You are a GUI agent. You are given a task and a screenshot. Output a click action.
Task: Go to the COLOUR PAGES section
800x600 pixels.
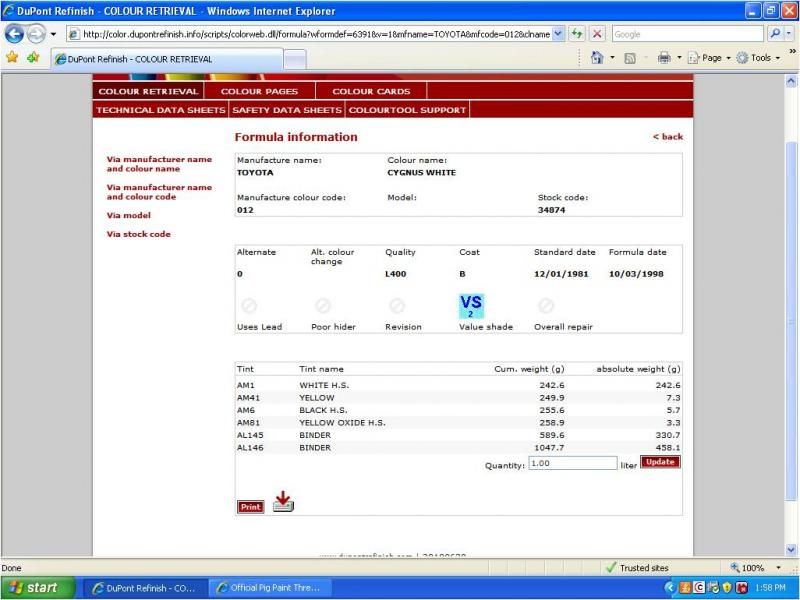[259, 91]
